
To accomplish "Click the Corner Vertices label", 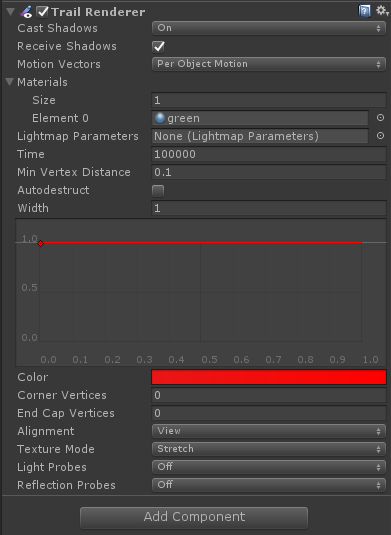I will coord(62,395).
